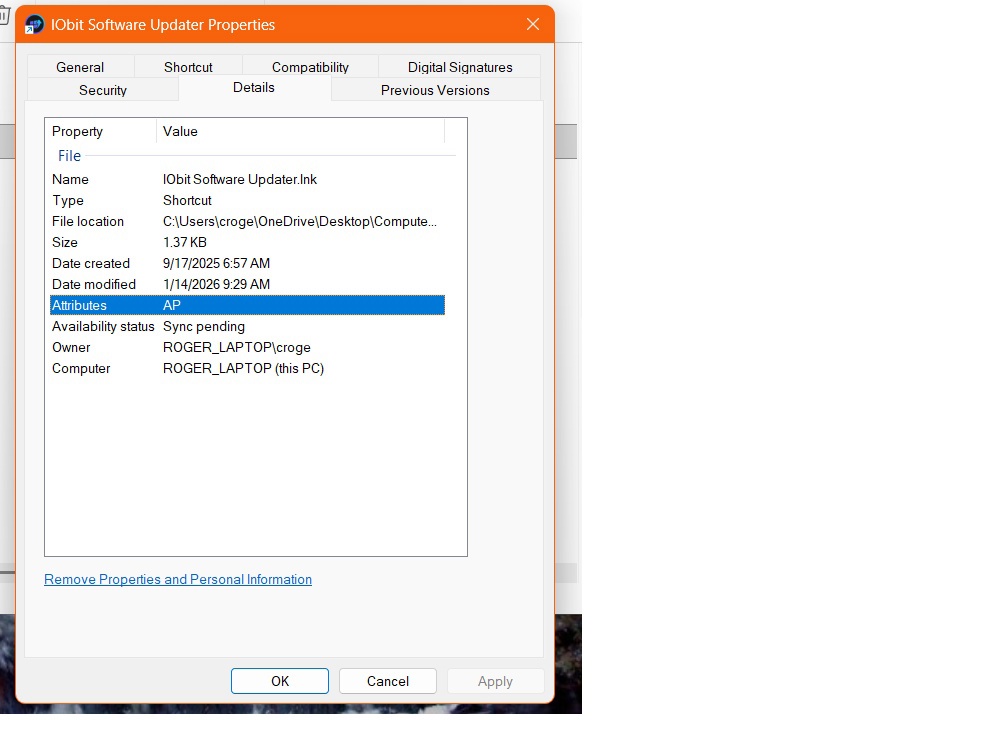Screen dimensions: 1000x750
Task: Click the Value column header
Action: (181, 131)
